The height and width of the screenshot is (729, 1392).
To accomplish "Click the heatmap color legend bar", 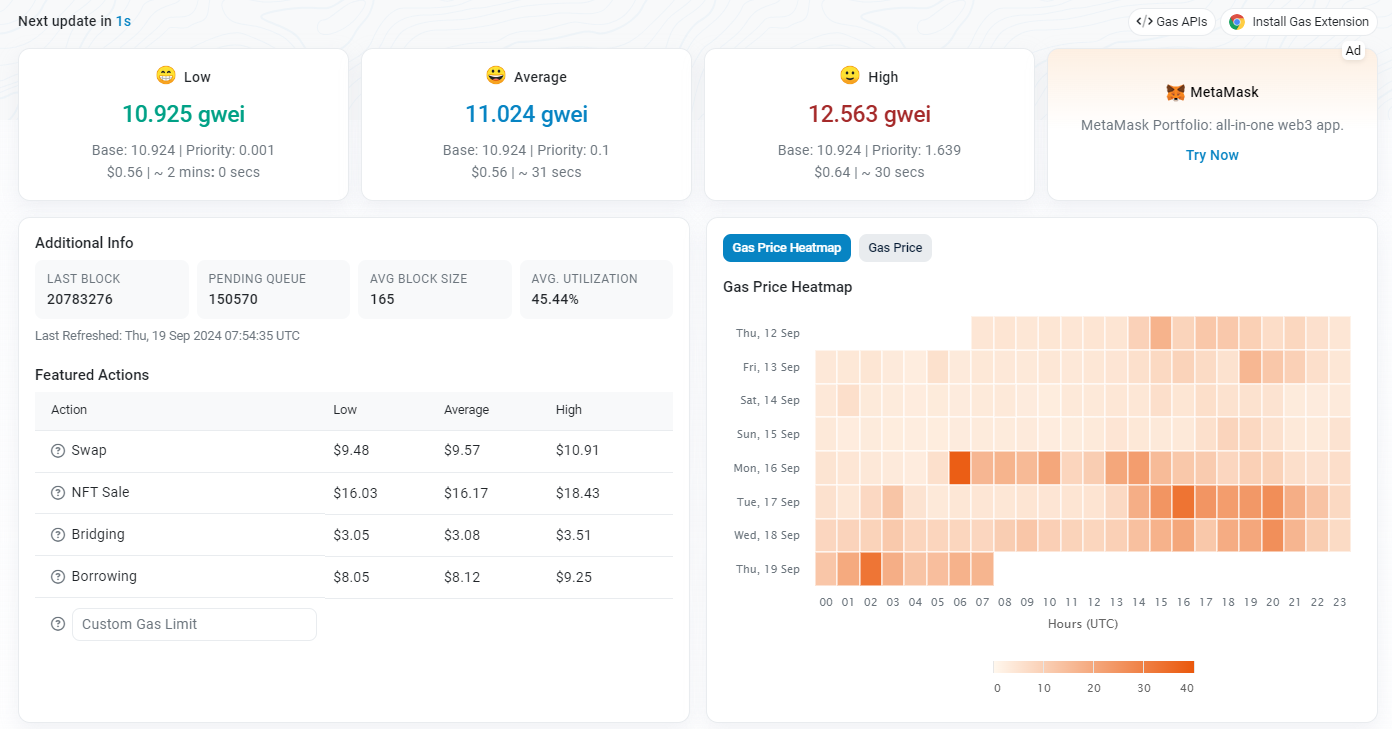I will pos(1094,666).
